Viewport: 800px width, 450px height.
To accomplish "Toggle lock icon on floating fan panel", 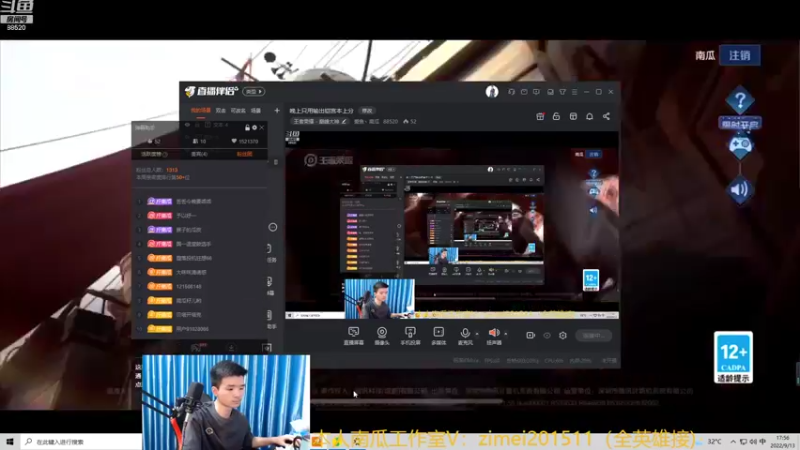I will (247, 128).
